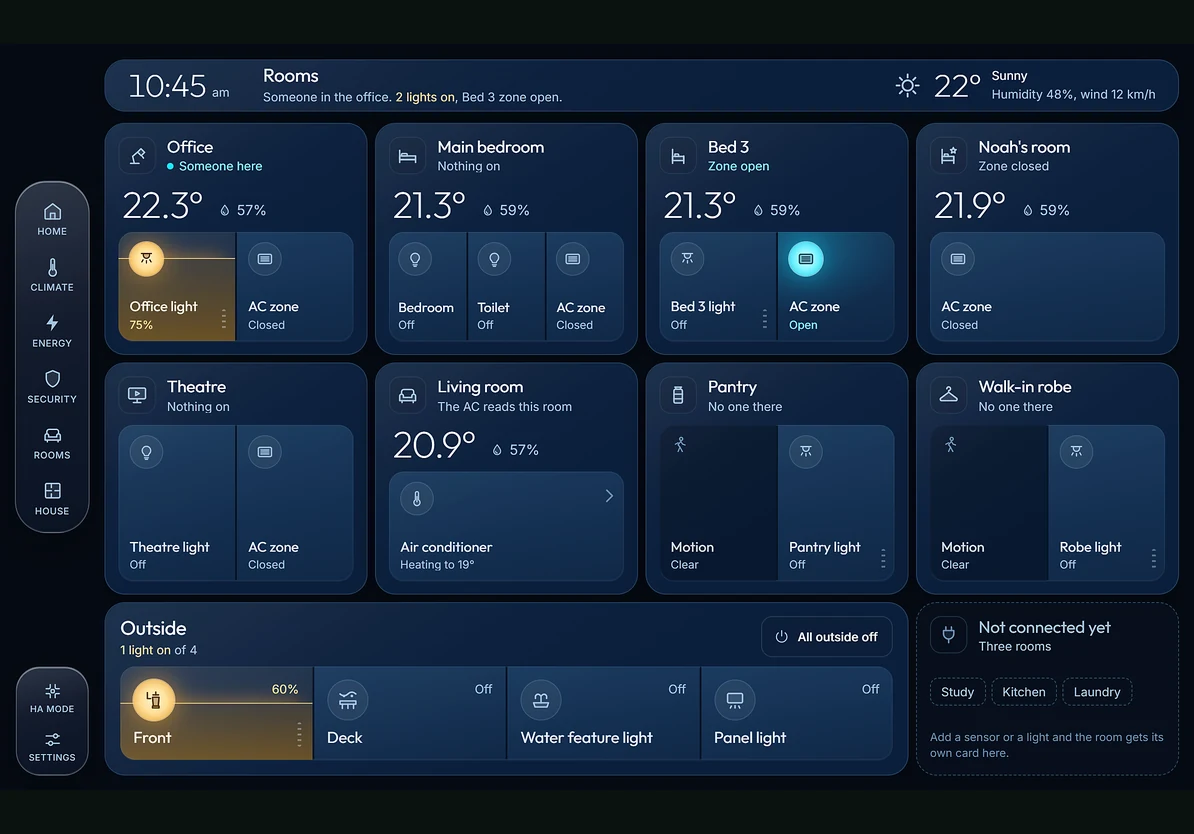Open Office light options dots
The height and width of the screenshot is (834, 1194).
coord(224,318)
